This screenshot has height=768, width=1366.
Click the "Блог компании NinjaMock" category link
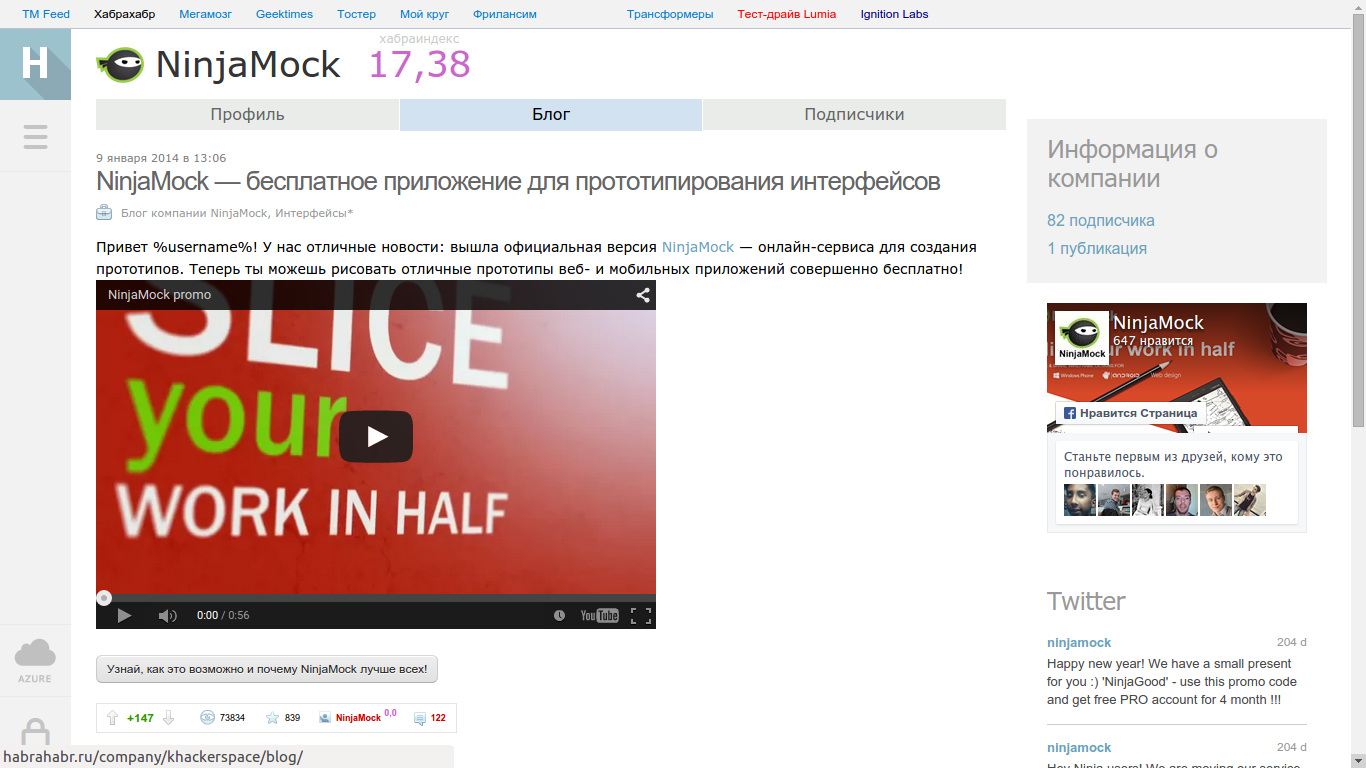[194, 213]
